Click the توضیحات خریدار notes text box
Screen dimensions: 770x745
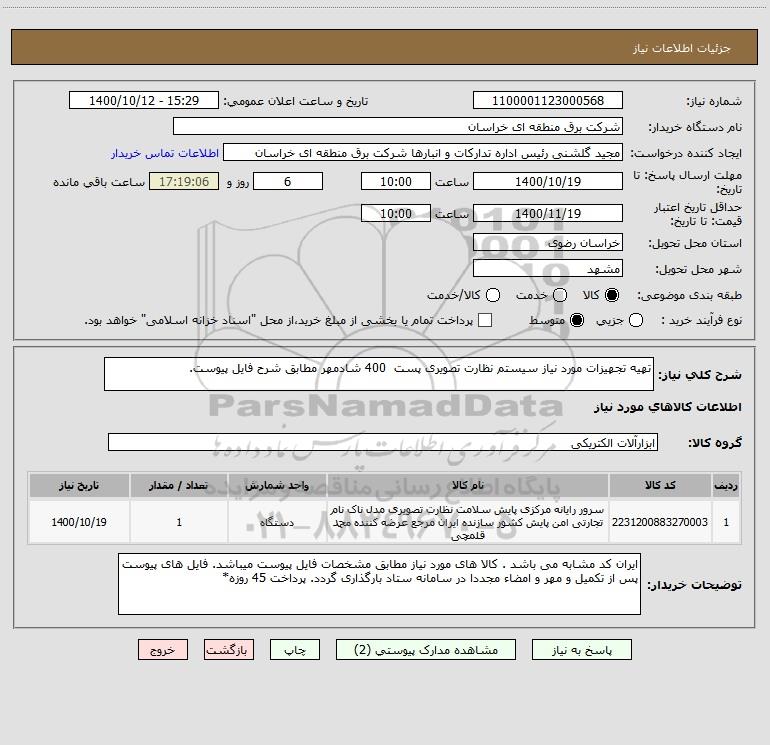click(x=379, y=584)
